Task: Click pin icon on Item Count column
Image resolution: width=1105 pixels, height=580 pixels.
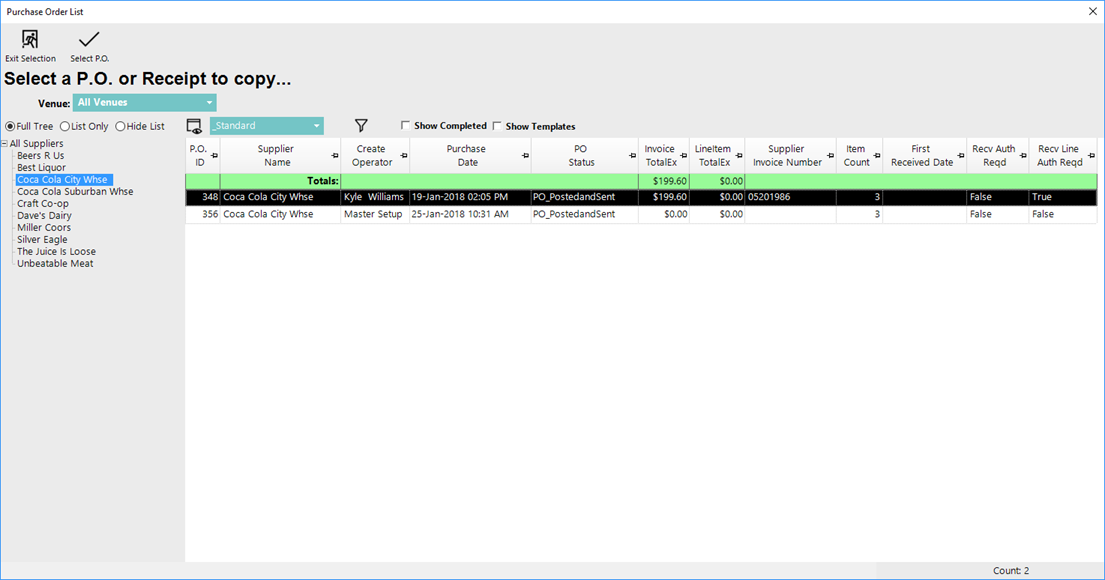Action: 876,156
